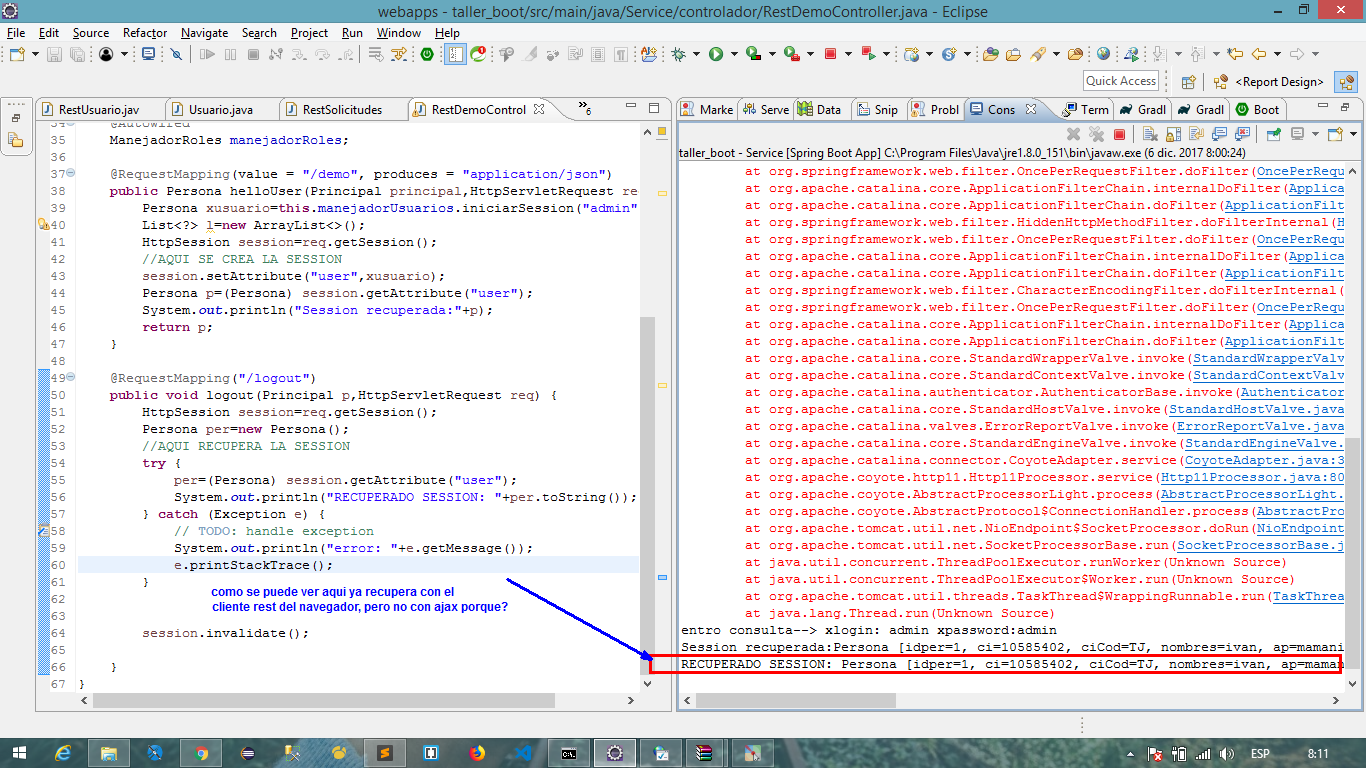Click the ESP keyboard language indicator
This screenshot has width=1366, height=768.
point(1260,753)
